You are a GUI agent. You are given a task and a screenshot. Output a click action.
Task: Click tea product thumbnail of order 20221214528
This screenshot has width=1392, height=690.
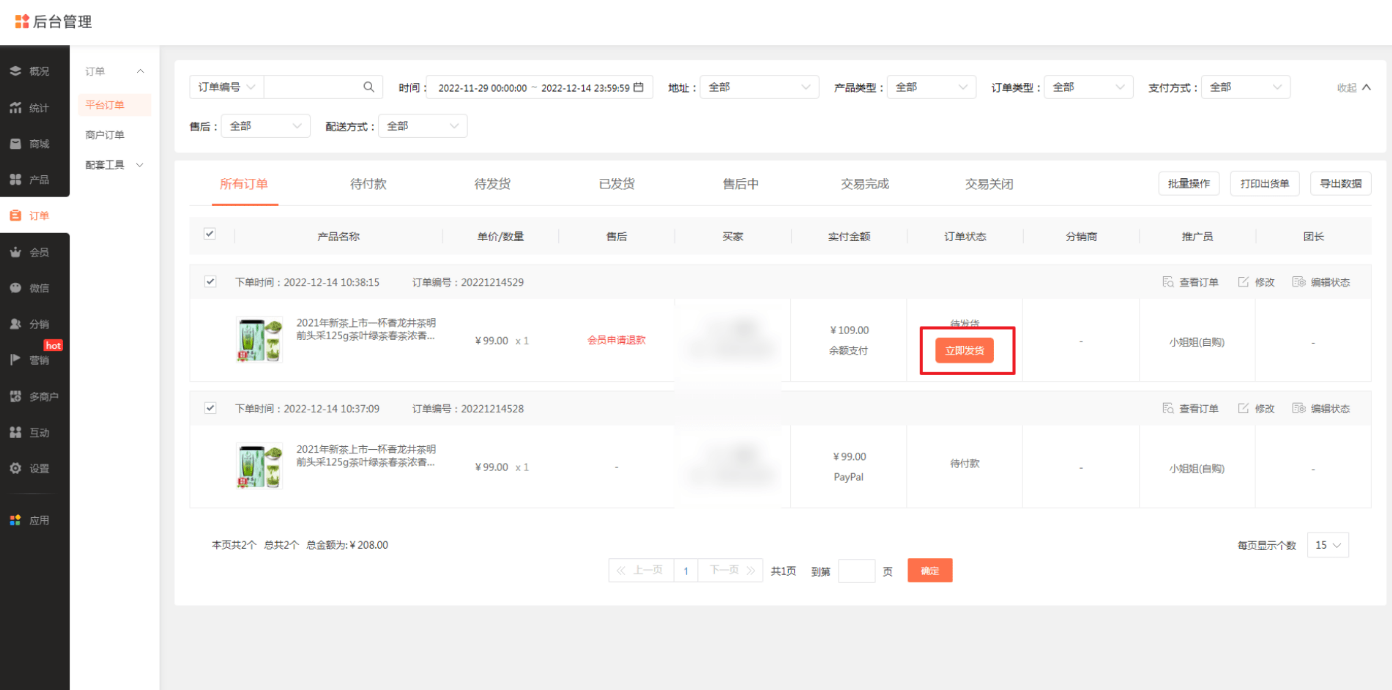pos(259,466)
